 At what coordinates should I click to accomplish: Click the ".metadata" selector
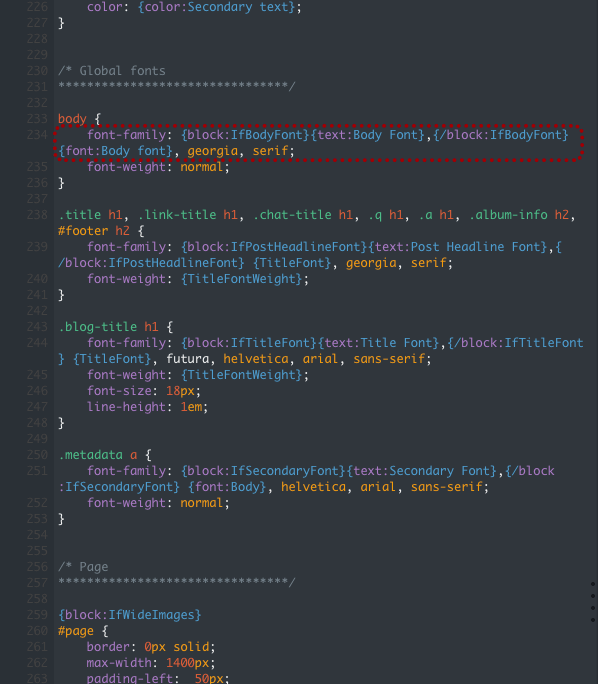(x=90, y=455)
